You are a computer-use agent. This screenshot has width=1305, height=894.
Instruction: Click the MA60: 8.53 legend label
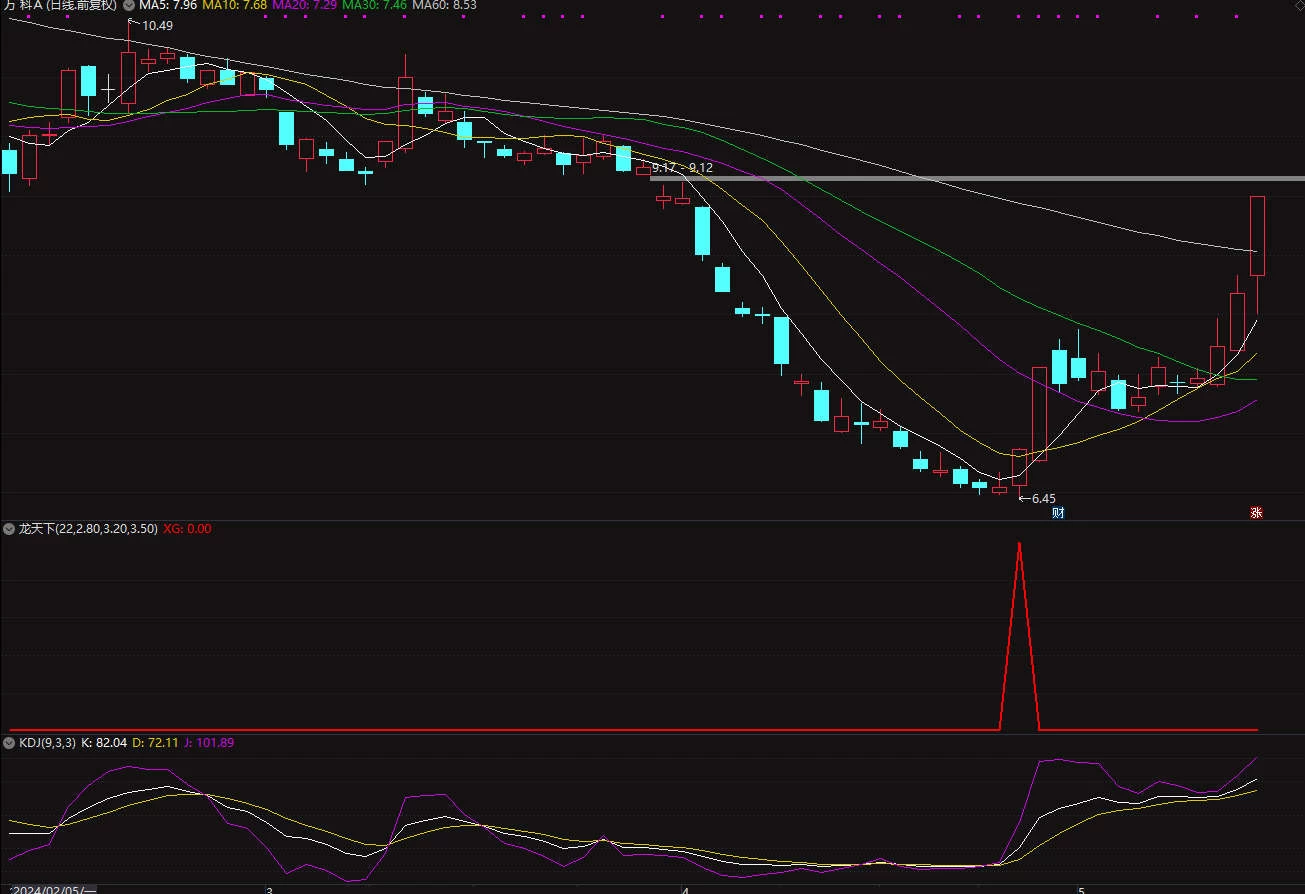coord(444,5)
